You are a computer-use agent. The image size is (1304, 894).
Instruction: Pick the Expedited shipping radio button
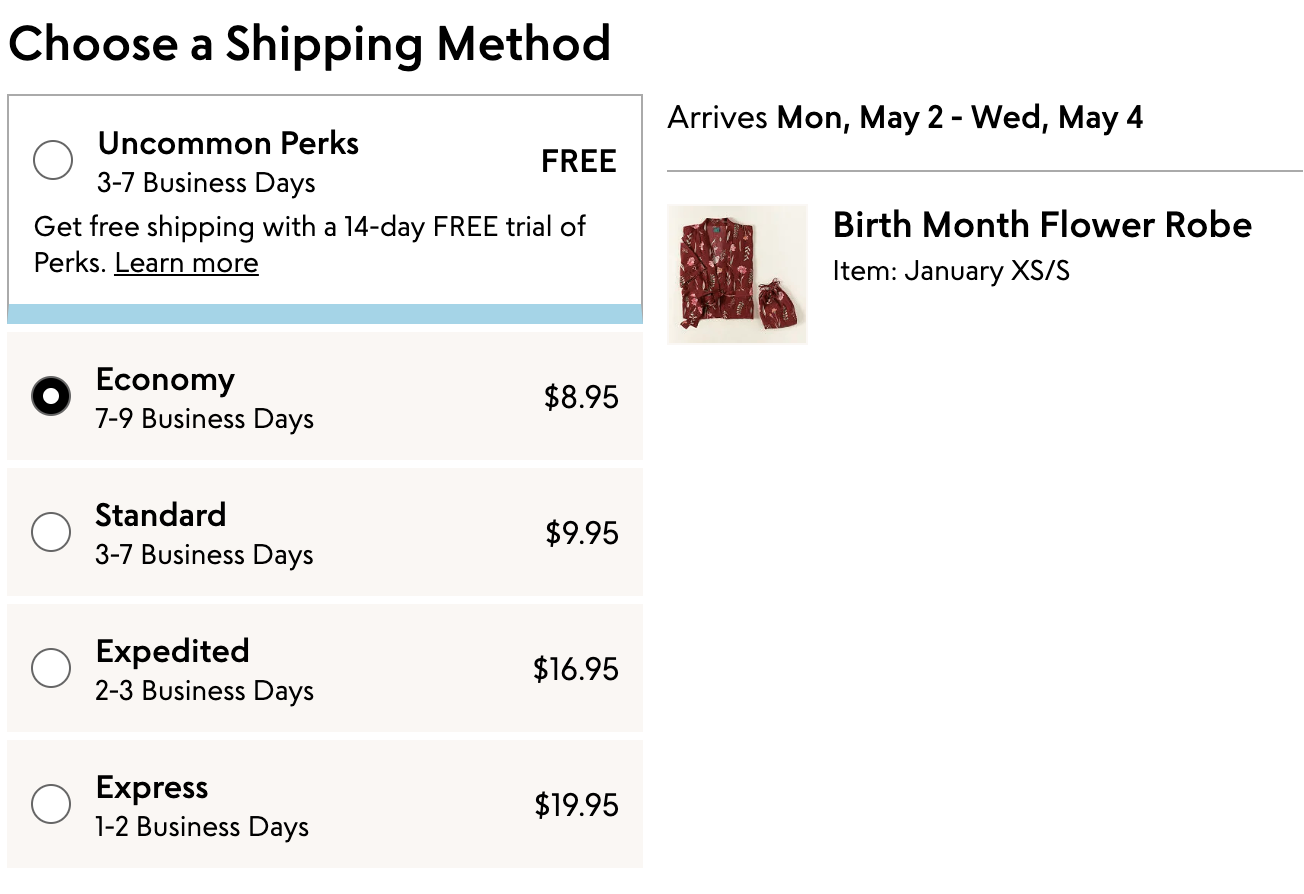point(51,668)
